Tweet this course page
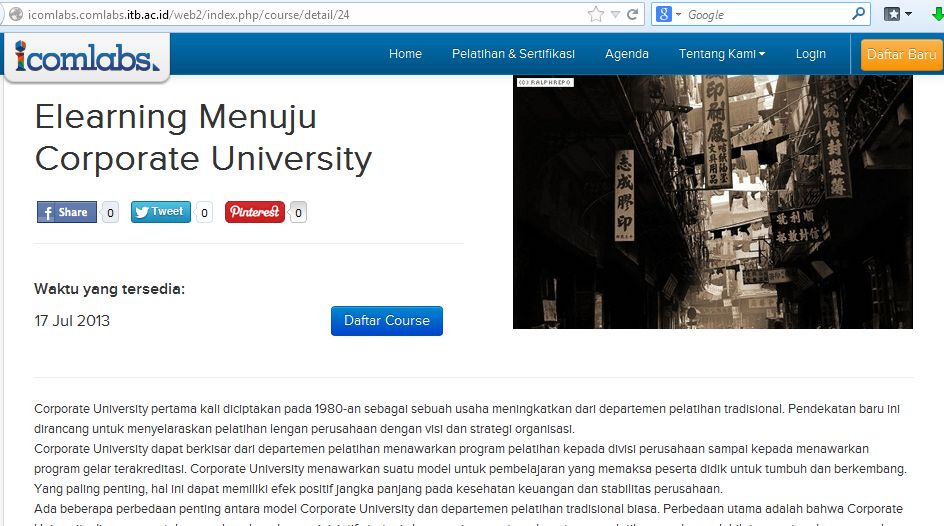Image resolution: width=944 pixels, height=526 pixels. (x=160, y=212)
